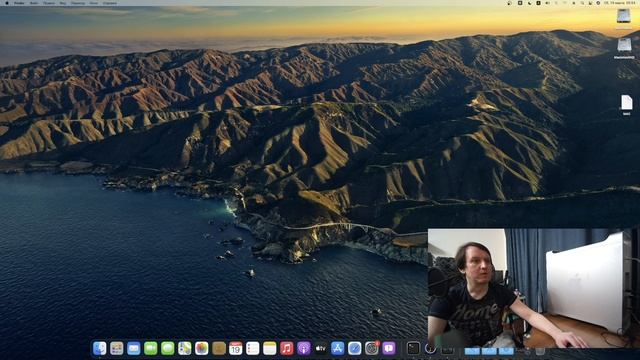This screenshot has height=360, width=640.
Task: Open the Help (Справка) menu
Action: pyautogui.click(x=109, y=3)
